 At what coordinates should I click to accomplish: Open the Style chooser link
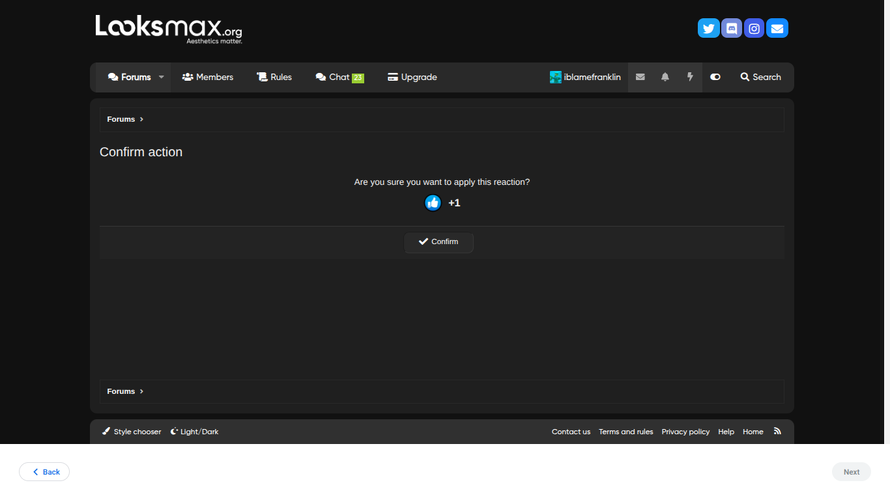132,432
